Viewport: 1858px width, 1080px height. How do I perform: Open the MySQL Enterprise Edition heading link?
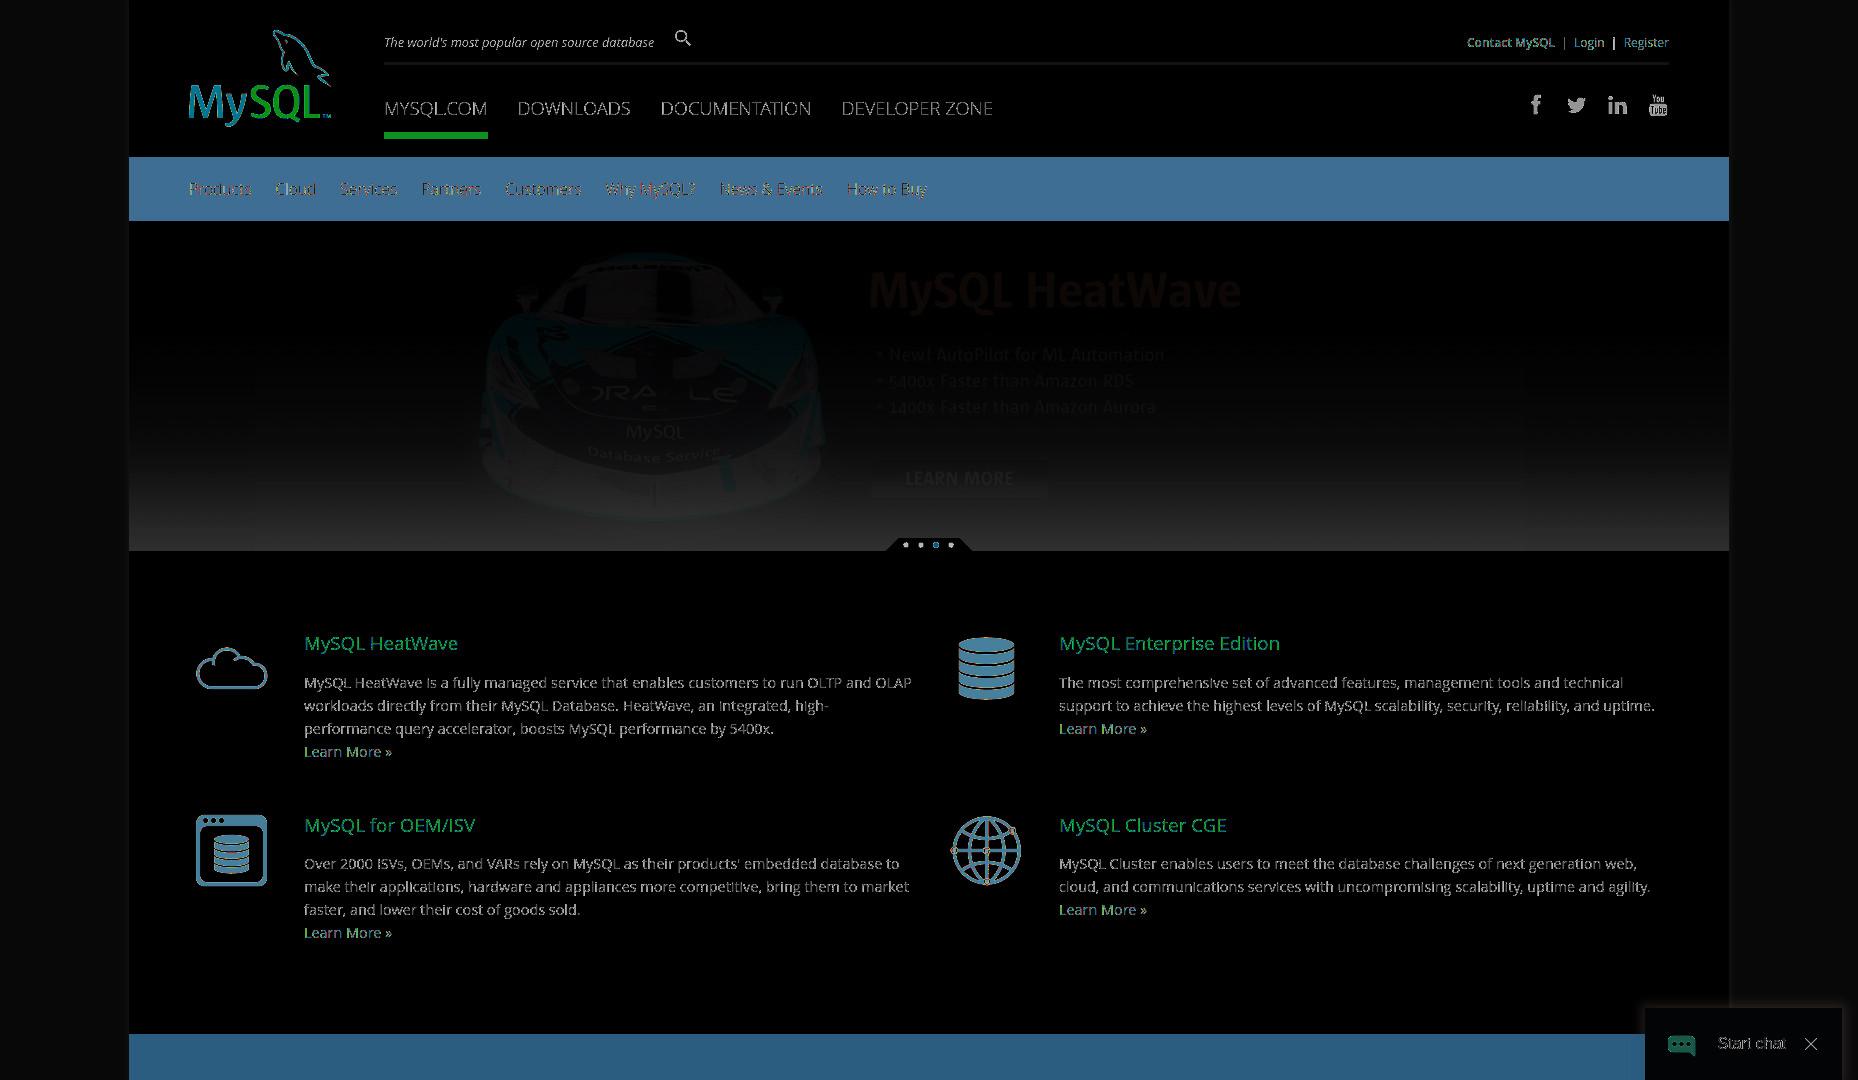click(1169, 643)
